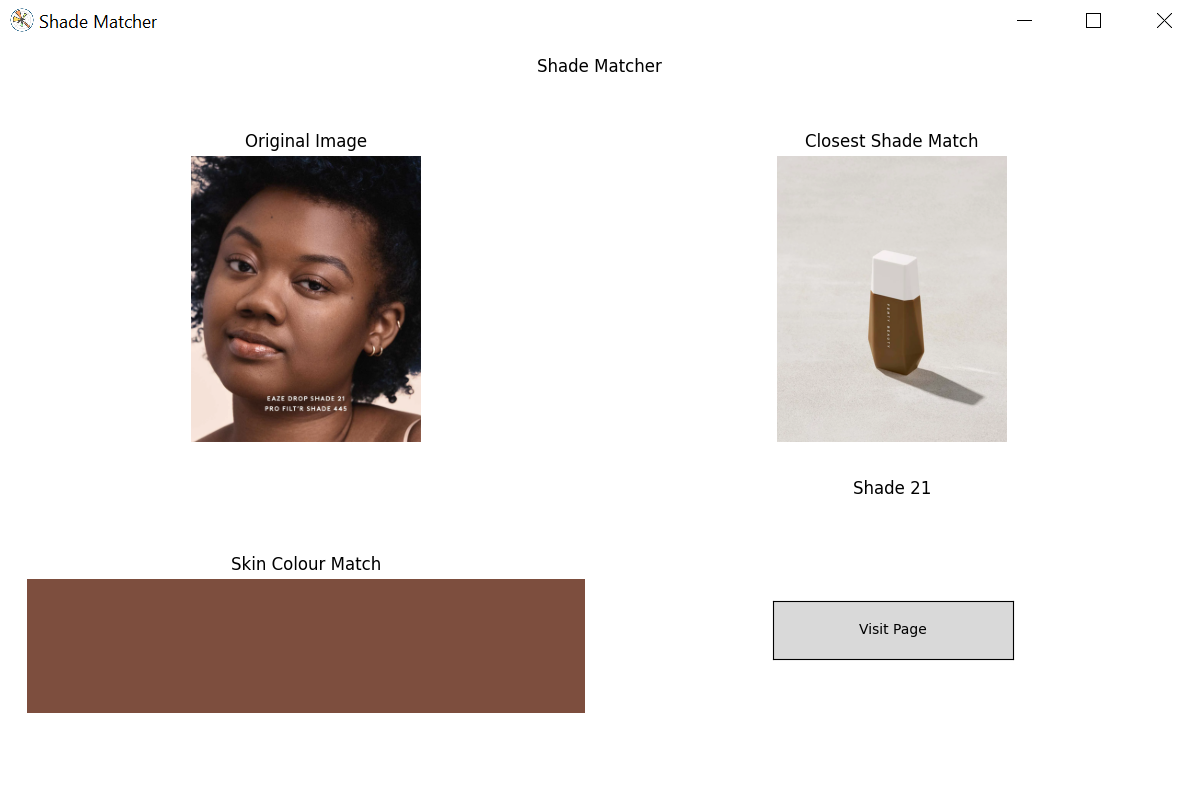This screenshot has width=1189, height=808.
Task: Click the foundation bottle product image
Action: click(892, 299)
